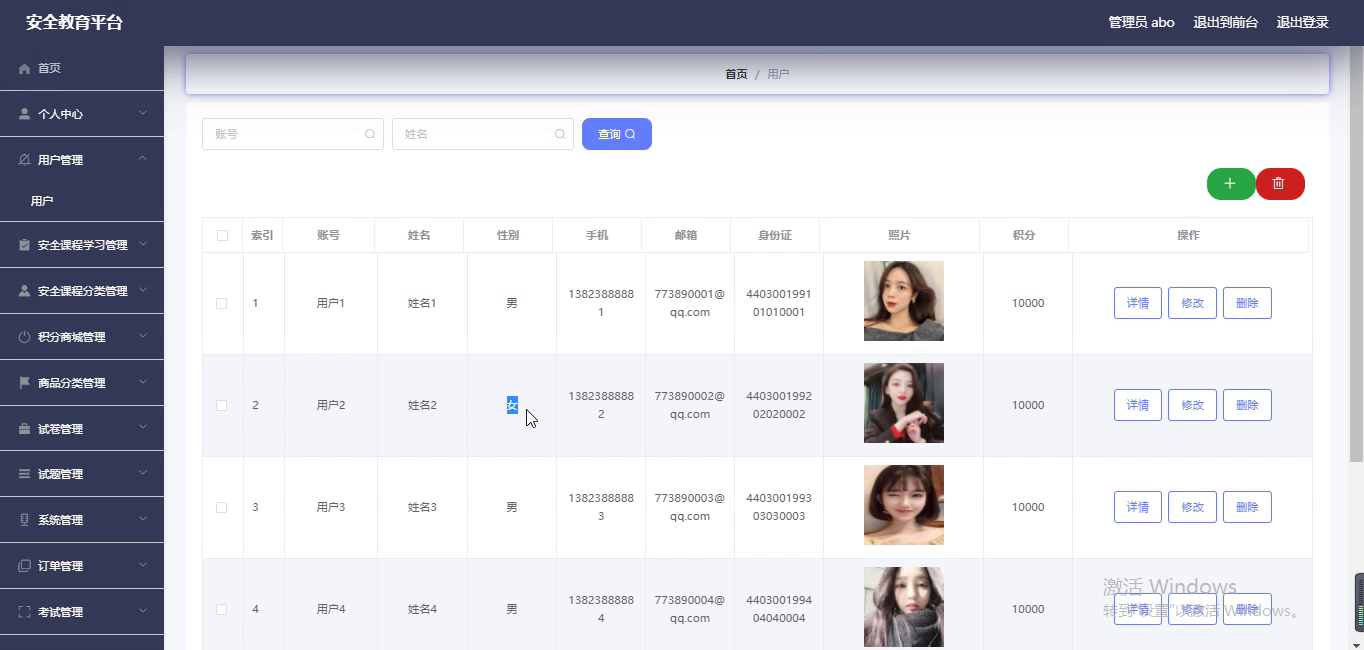Screen dimensions: 1364x650
Task: Click the icon beside 系统管理
Action: [x=25, y=520]
